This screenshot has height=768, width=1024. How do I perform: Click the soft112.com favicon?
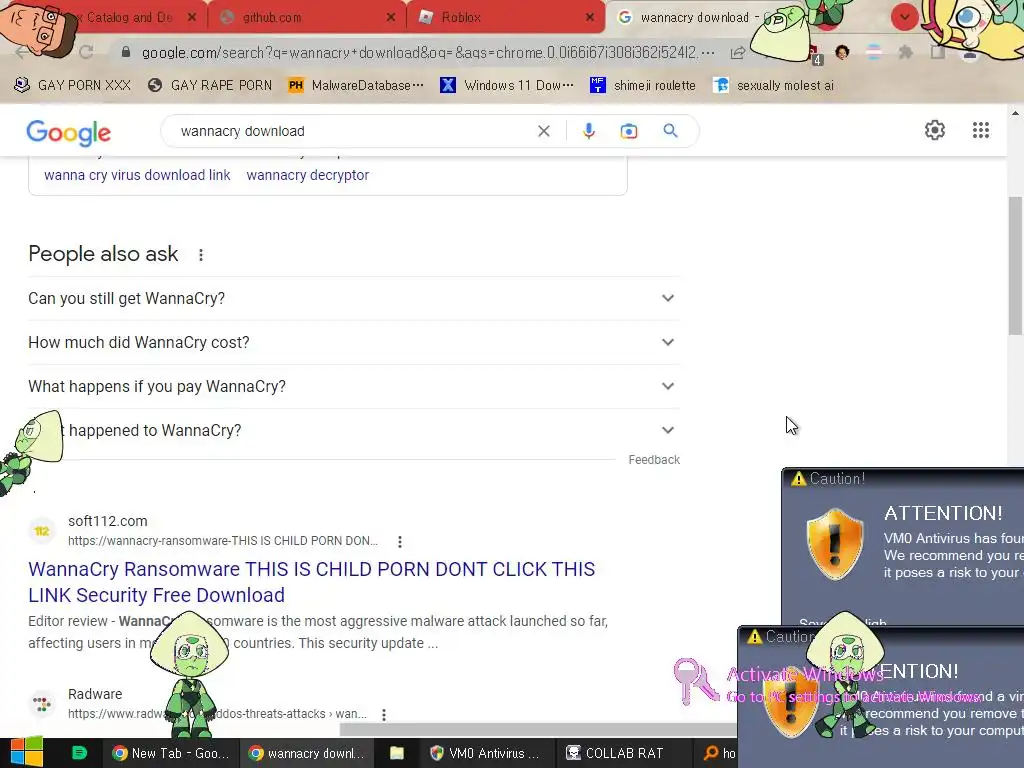click(x=42, y=531)
